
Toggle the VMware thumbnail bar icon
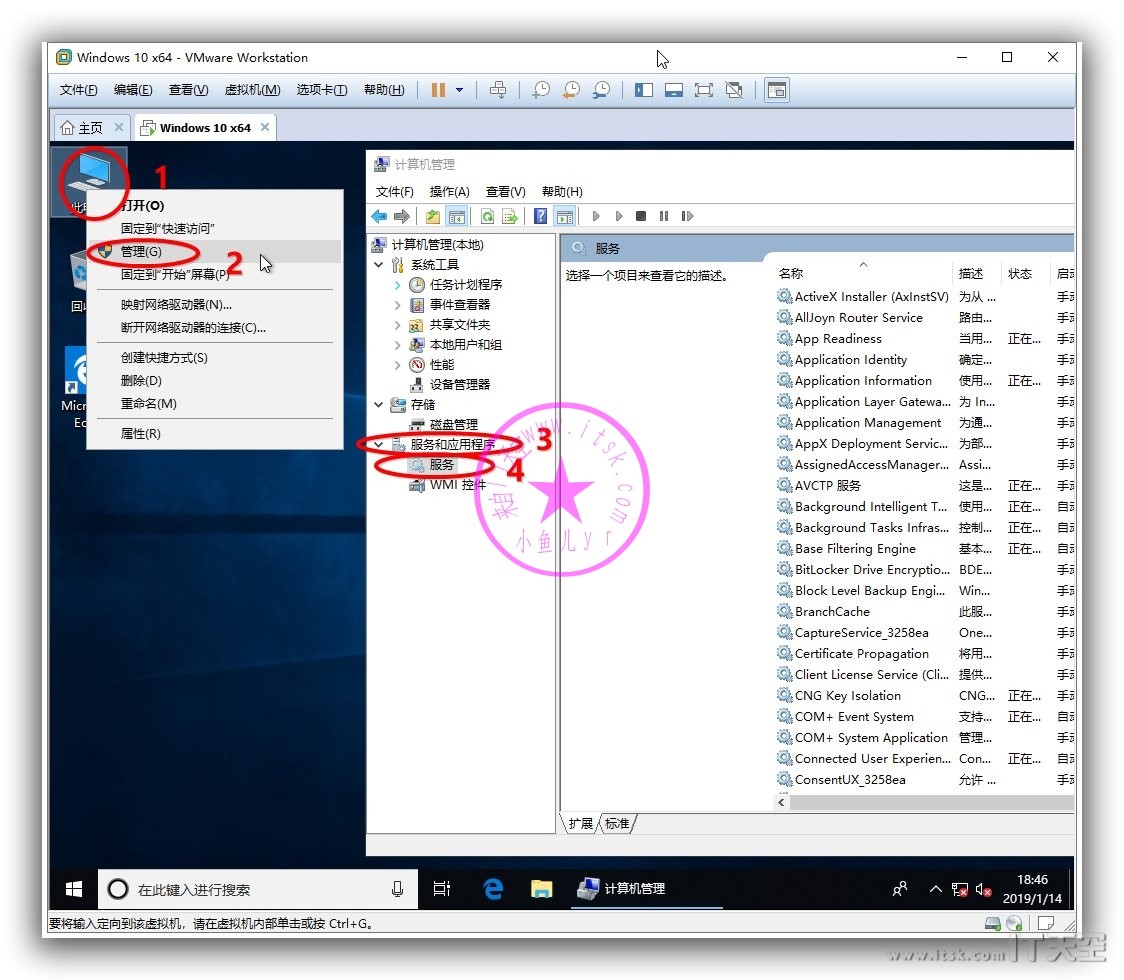(674, 90)
